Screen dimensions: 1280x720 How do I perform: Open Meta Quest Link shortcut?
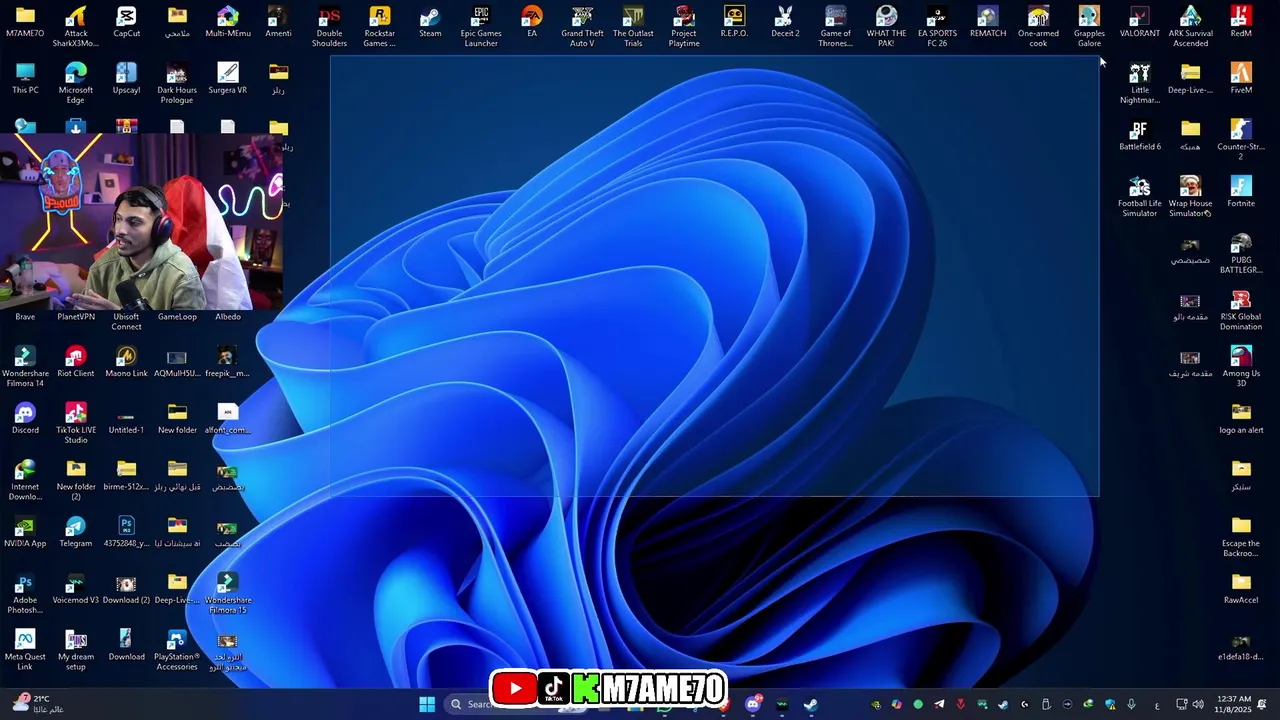coord(25,650)
